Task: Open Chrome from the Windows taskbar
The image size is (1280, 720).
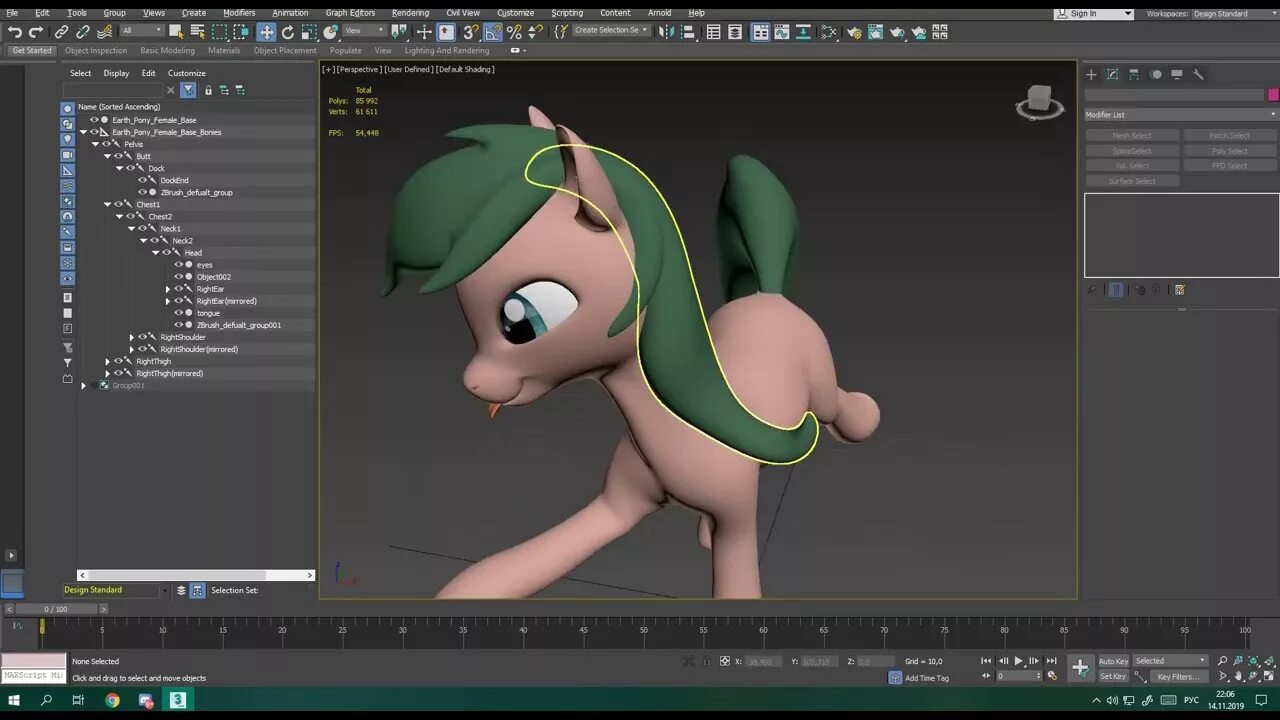Action: click(x=112, y=700)
